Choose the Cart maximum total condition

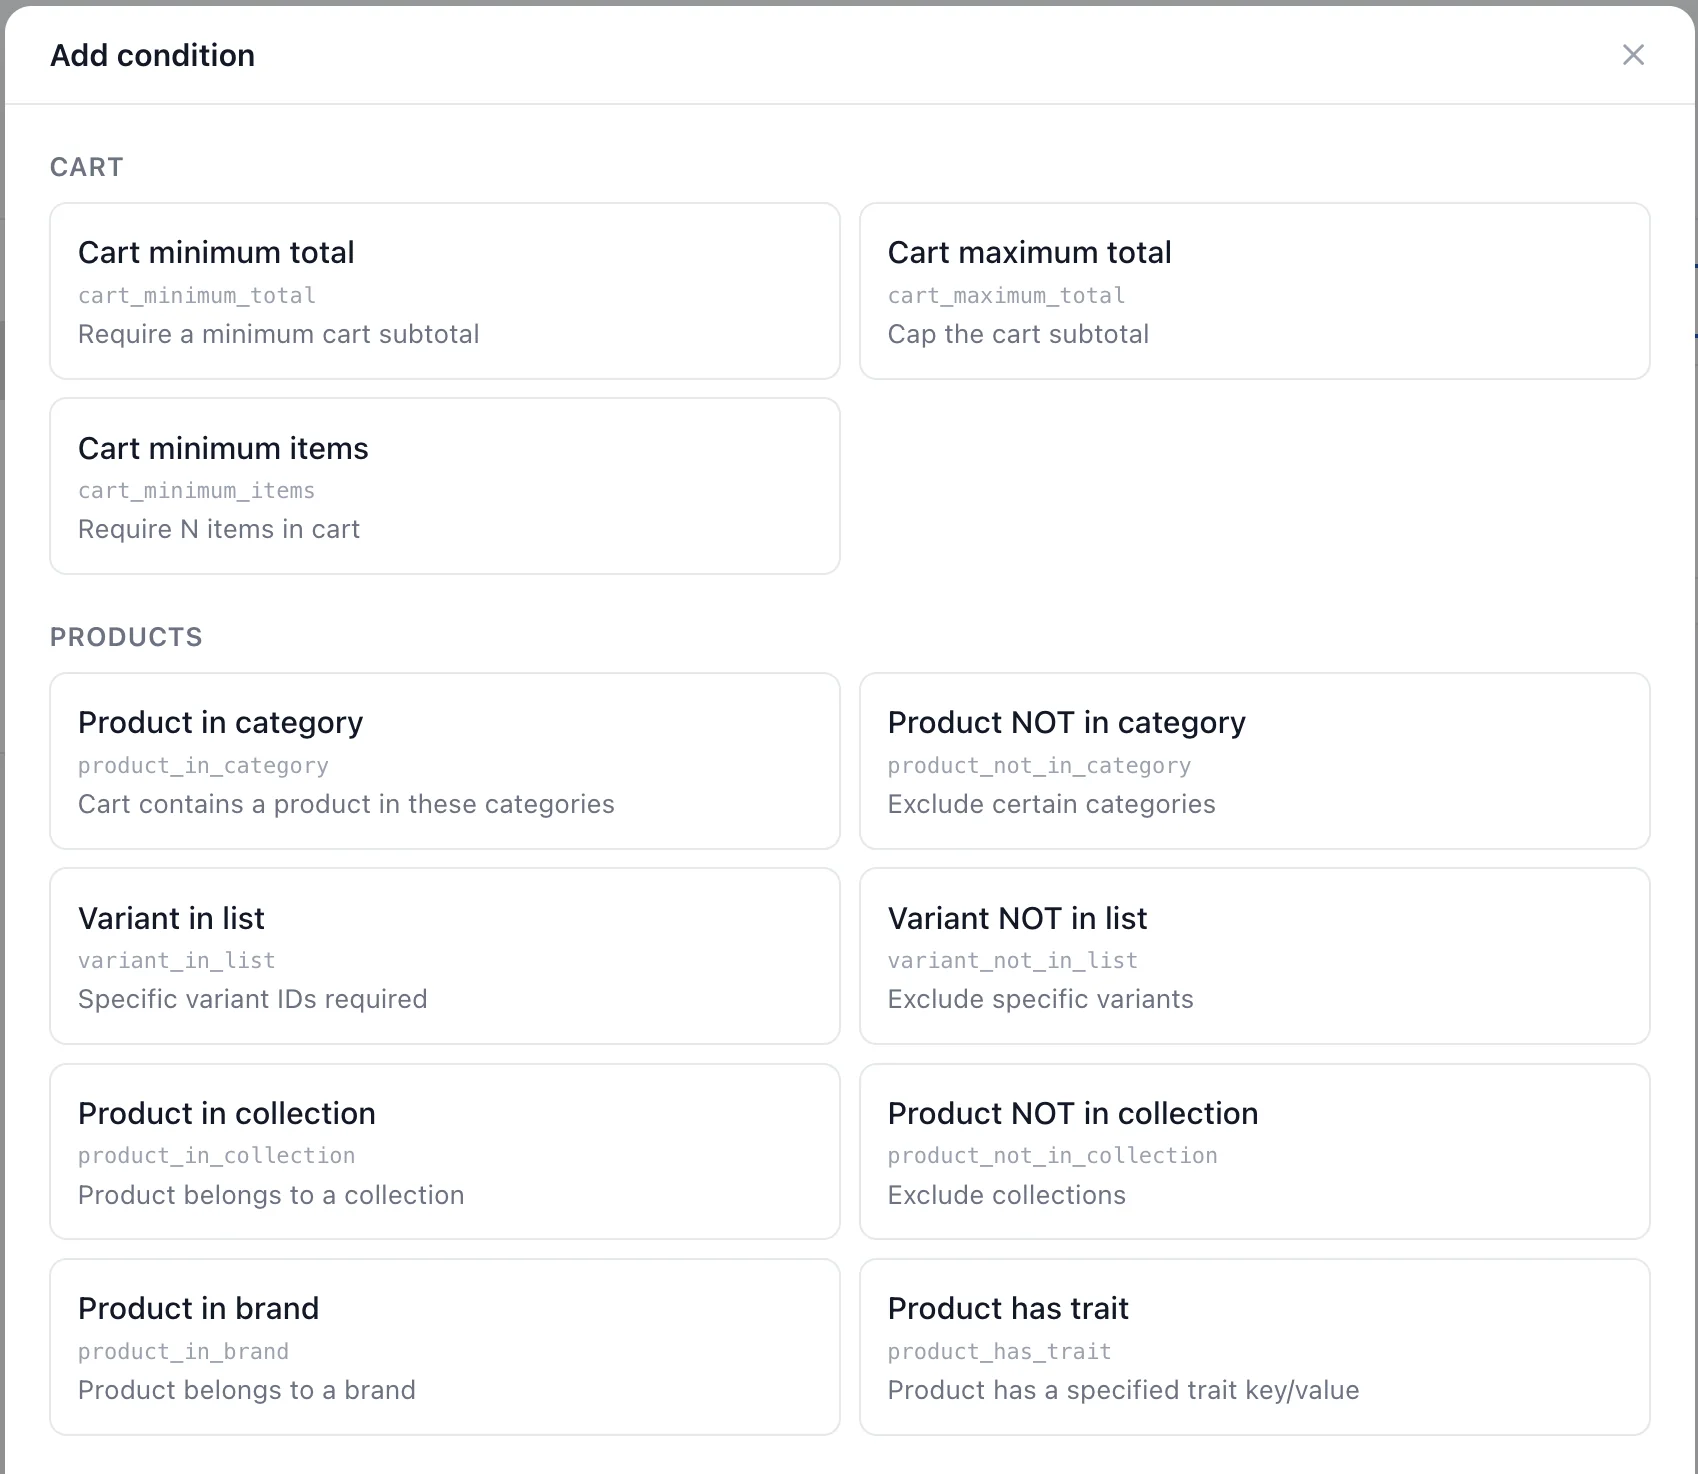coord(1254,291)
